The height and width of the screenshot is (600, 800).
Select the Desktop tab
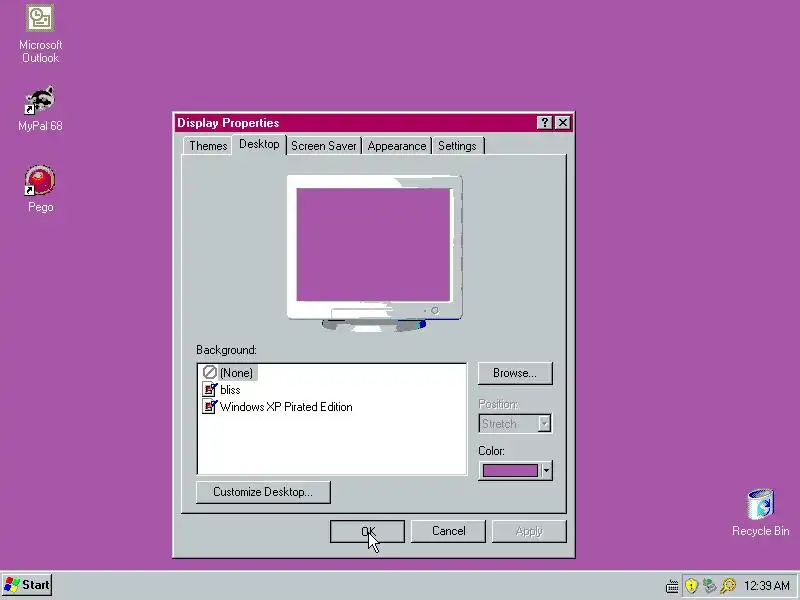pyautogui.click(x=259, y=144)
